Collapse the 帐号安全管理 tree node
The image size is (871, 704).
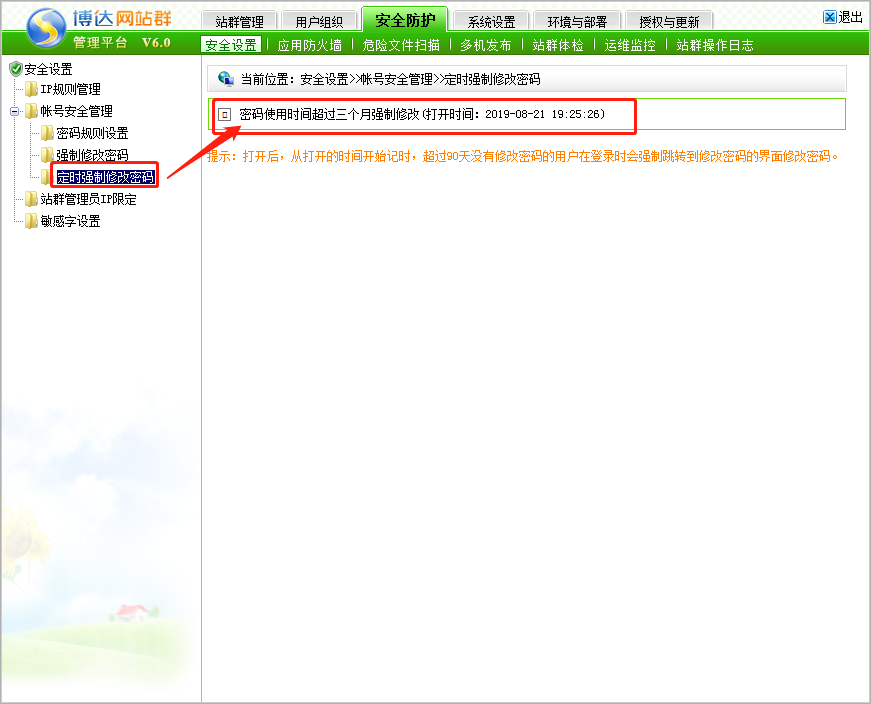coord(14,111)
